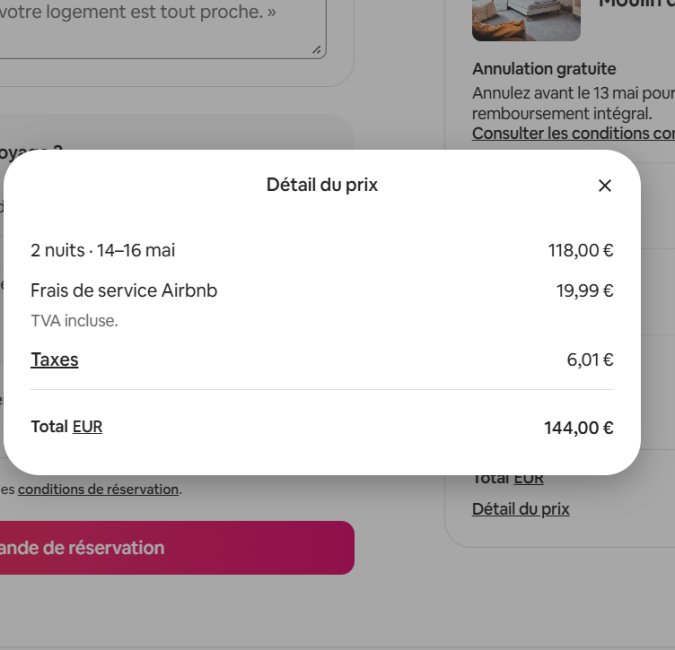Click the 6,01 € taxes amount

tap(589, 360)
